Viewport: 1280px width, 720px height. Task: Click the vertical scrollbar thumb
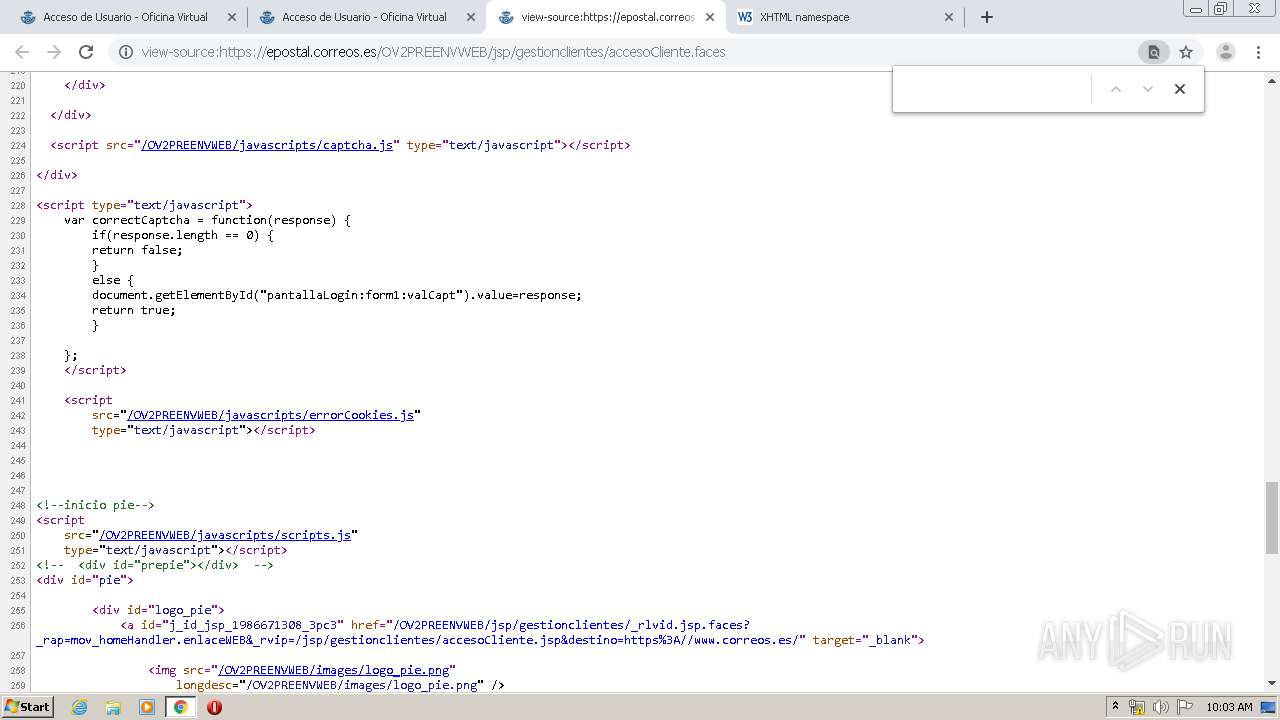coord(1272,516)
